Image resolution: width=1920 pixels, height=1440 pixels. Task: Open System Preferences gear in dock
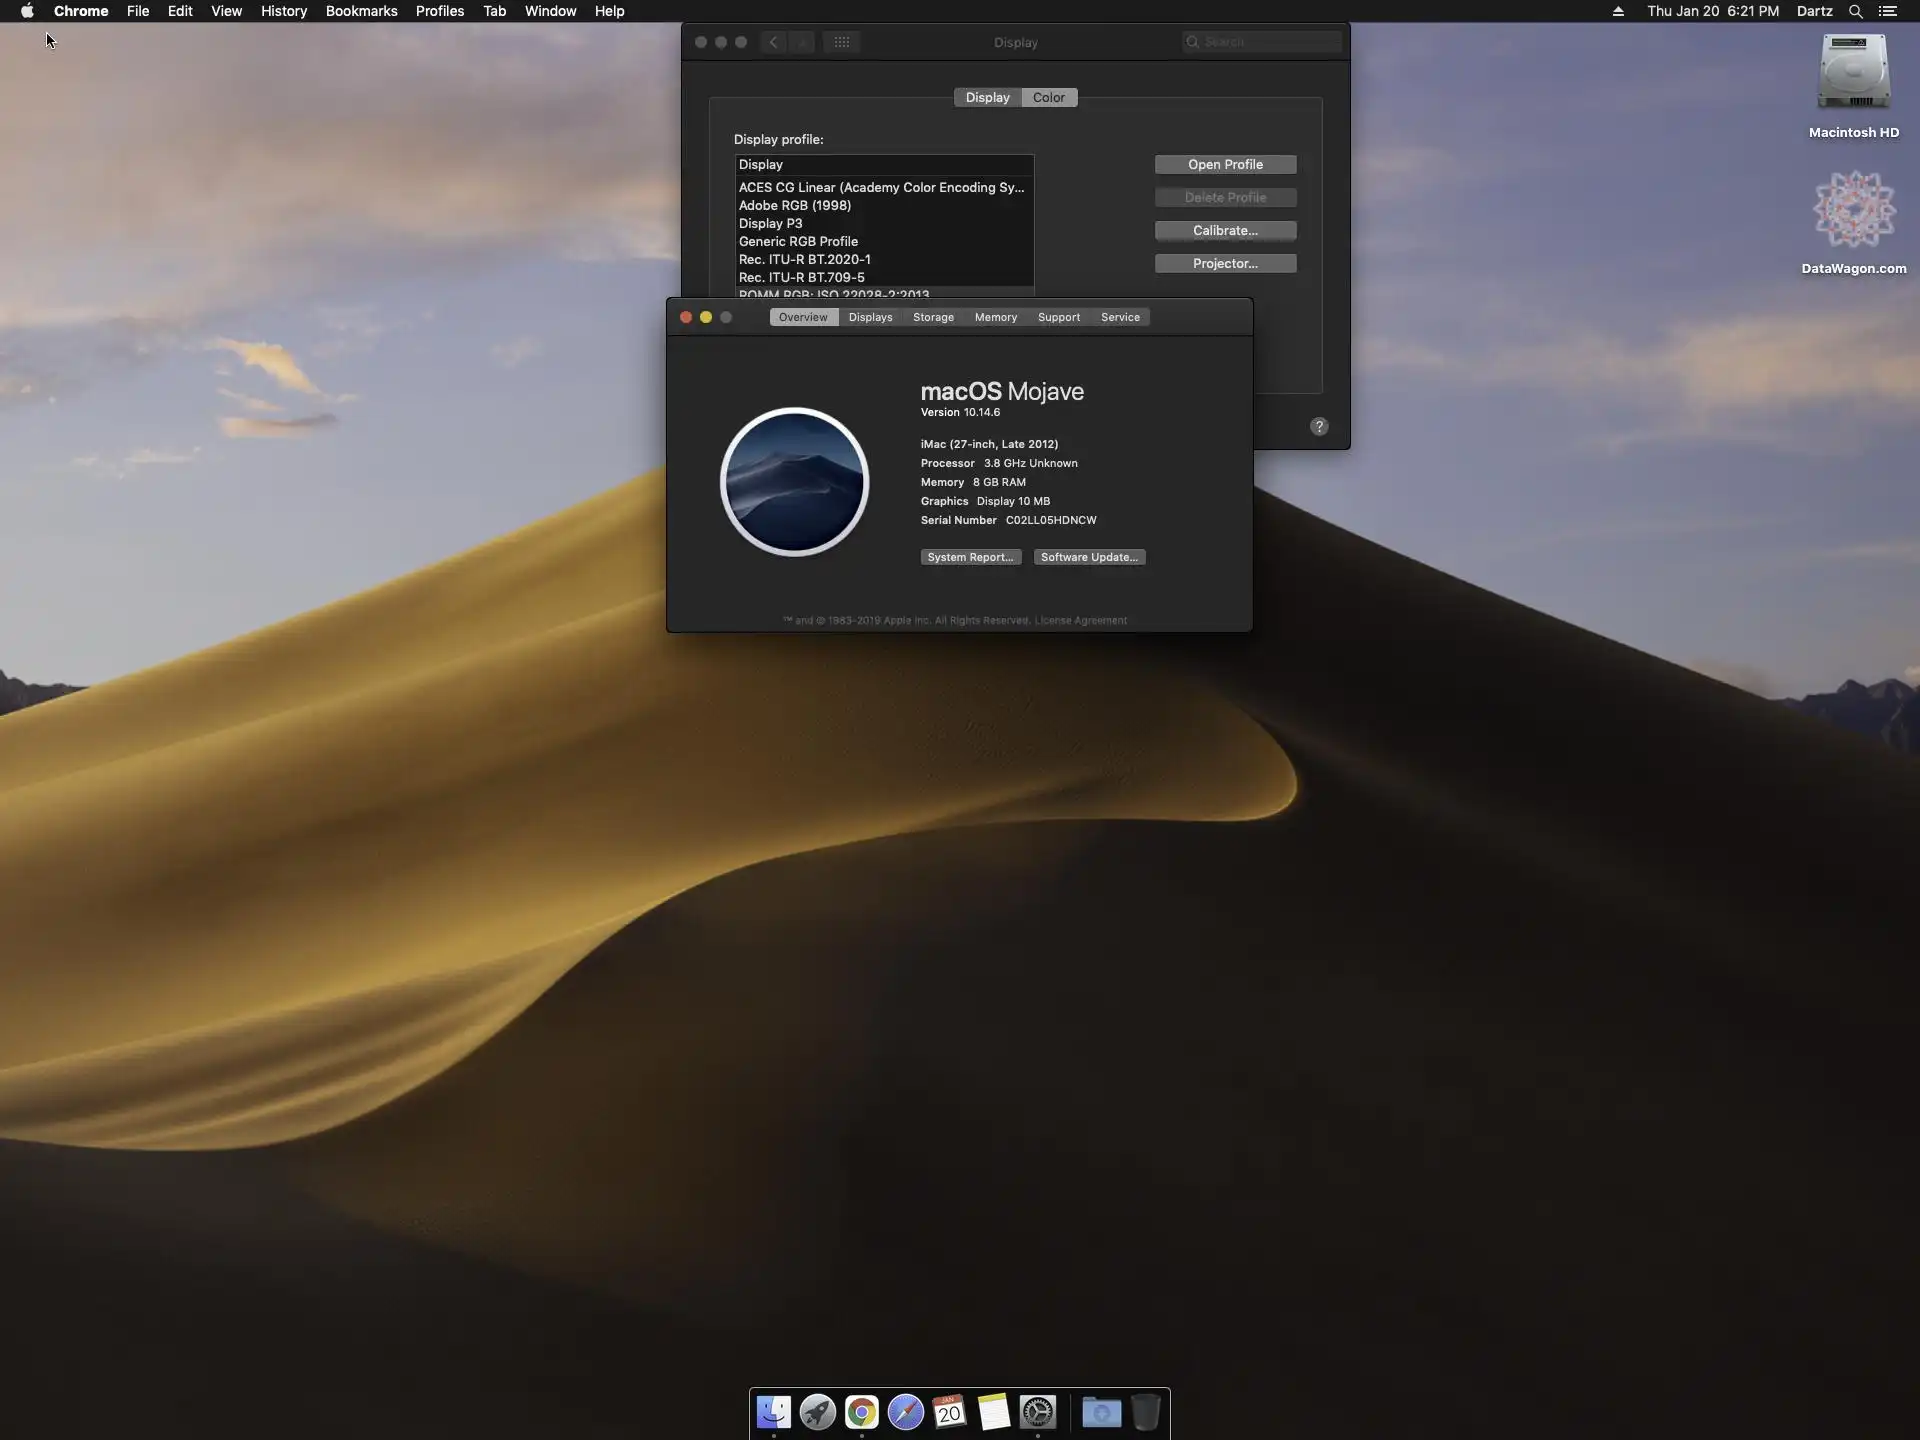coord(1038,1412)
